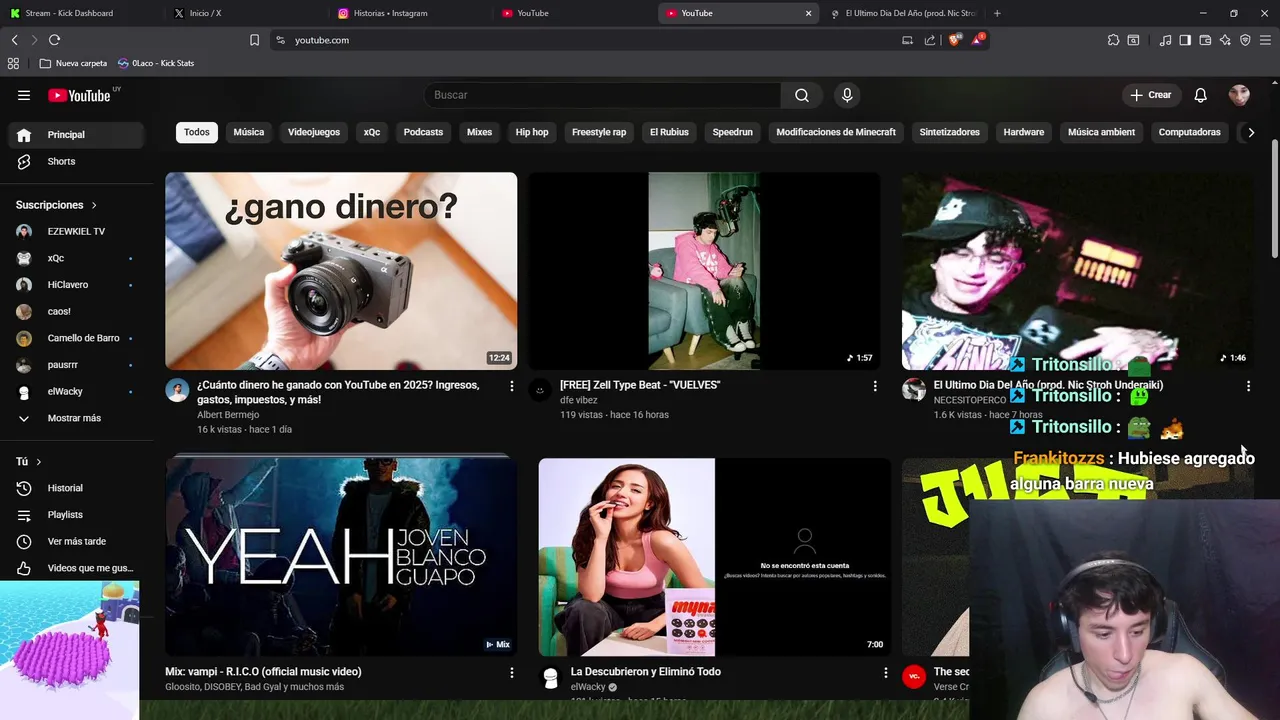Show more category chips with right arrow
The height and width of the screenshot is (720, 1280).
pos(1250,132)
